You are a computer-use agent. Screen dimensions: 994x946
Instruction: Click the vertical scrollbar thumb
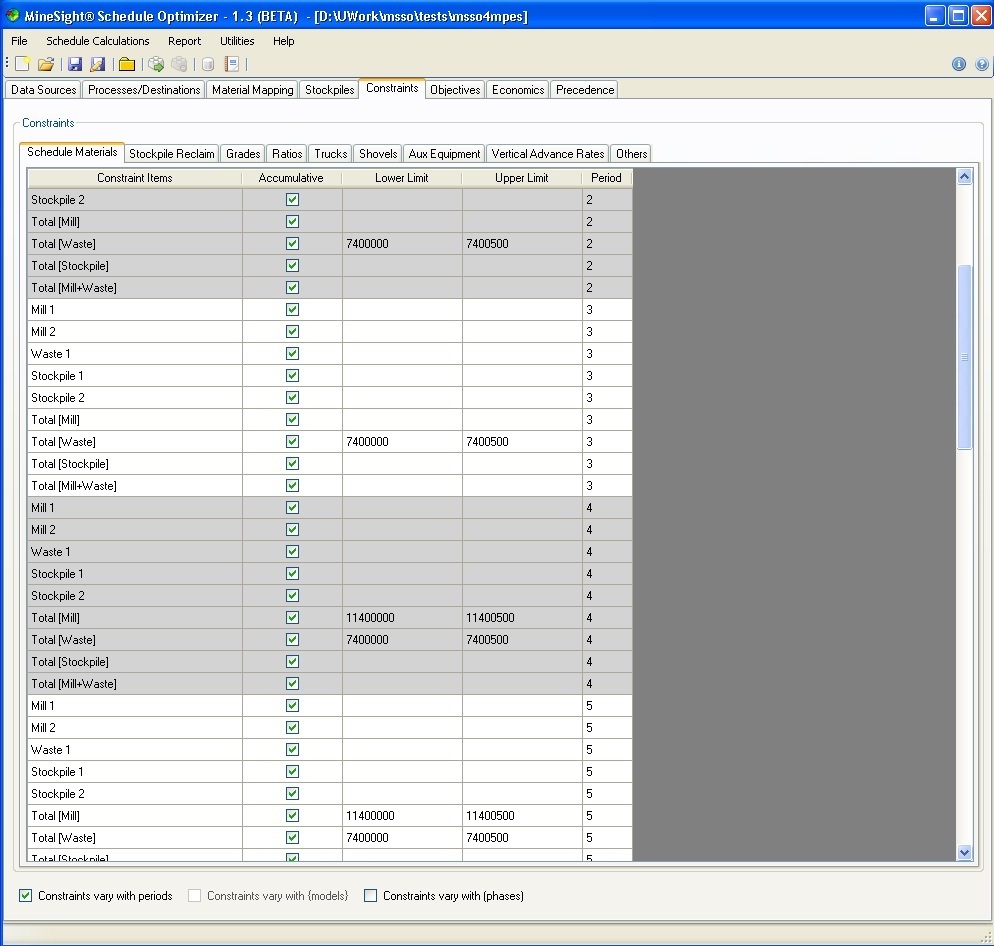coord(964,357)
